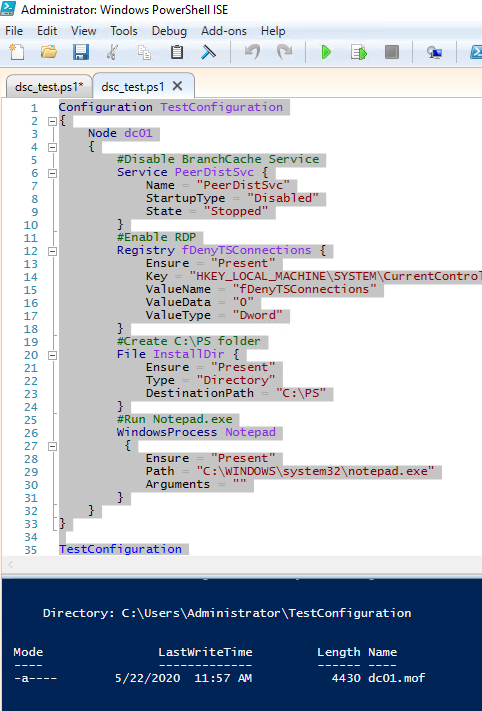Collapse the Node dc01 block at line 4
This screenshot has width=482, height=711.
[x=53, y=147]
